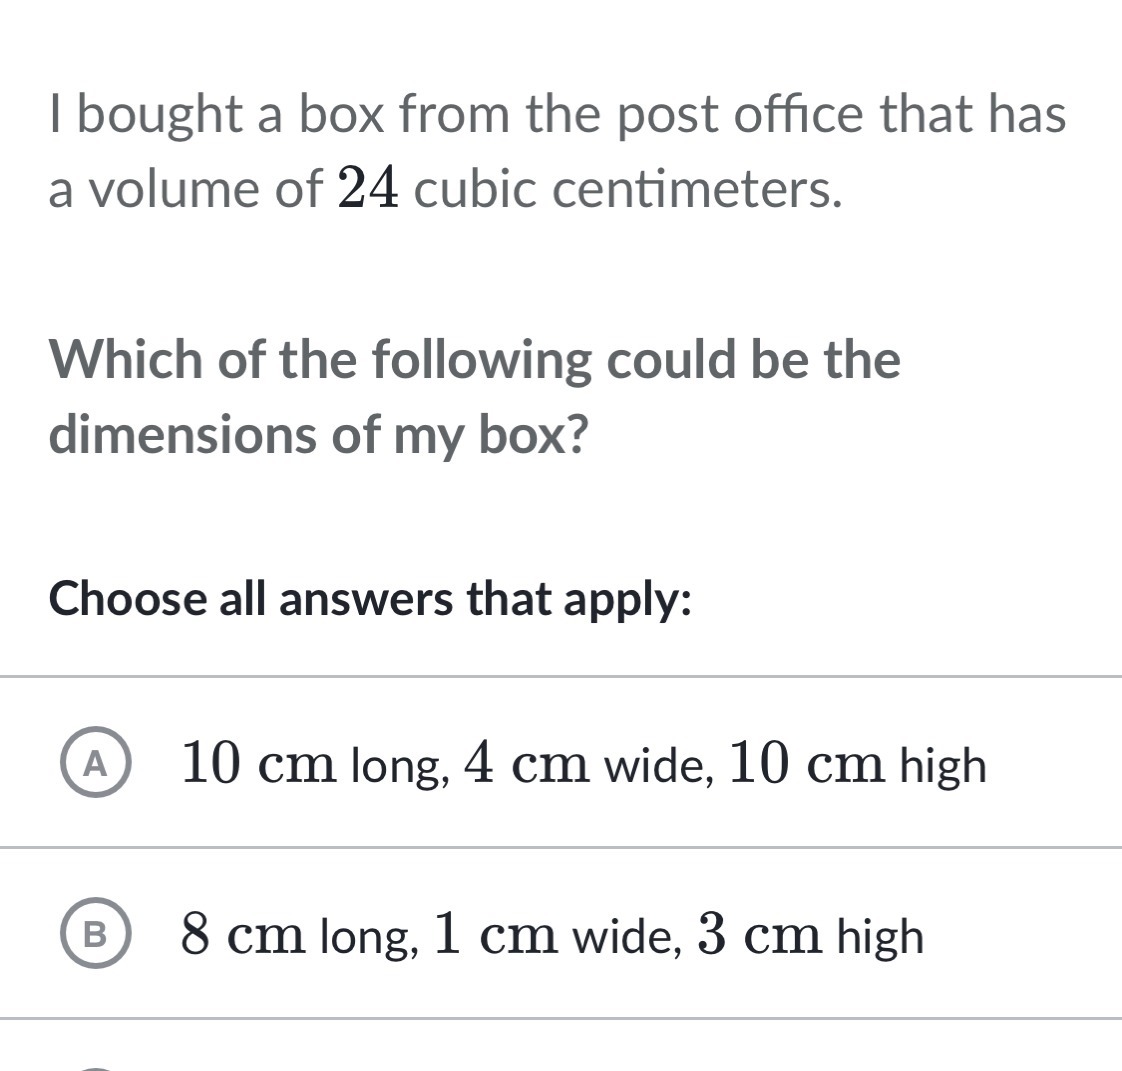The height and width of the screenshot is (1071, 1122).
Task: Select answer choice A circle
Action: (x=95, y=762)
